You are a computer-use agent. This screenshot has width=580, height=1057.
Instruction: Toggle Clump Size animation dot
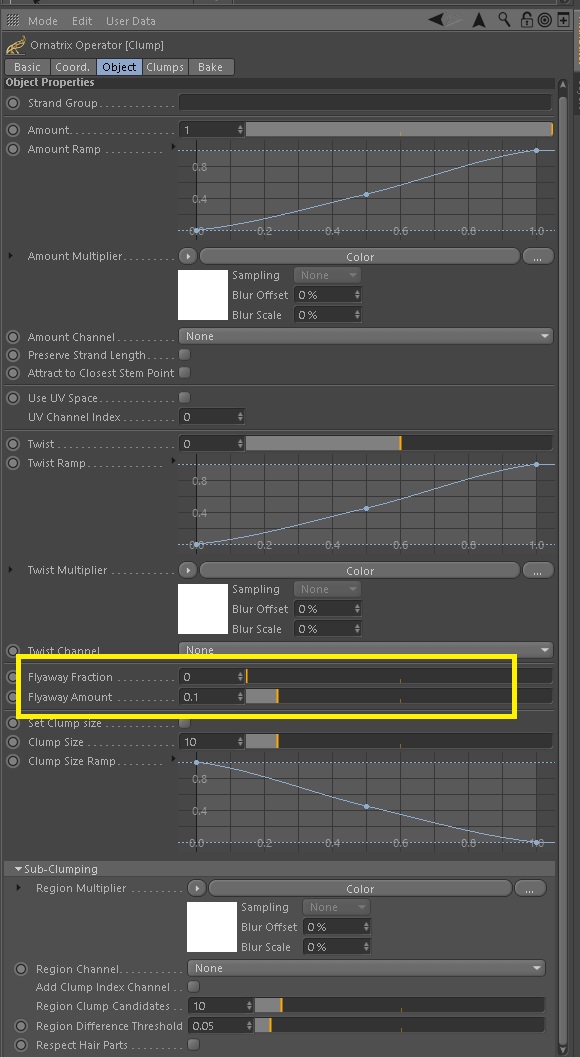click(13, 742)
